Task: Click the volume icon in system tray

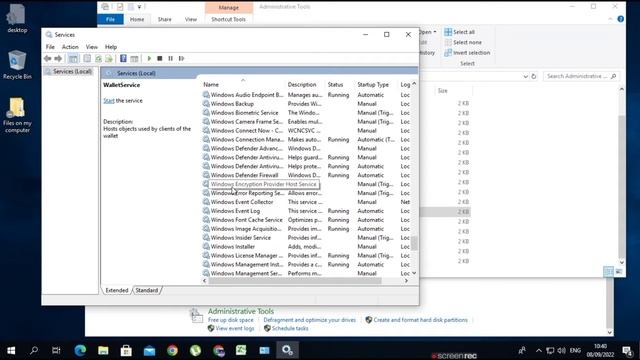Action: [x=562, y=351]
